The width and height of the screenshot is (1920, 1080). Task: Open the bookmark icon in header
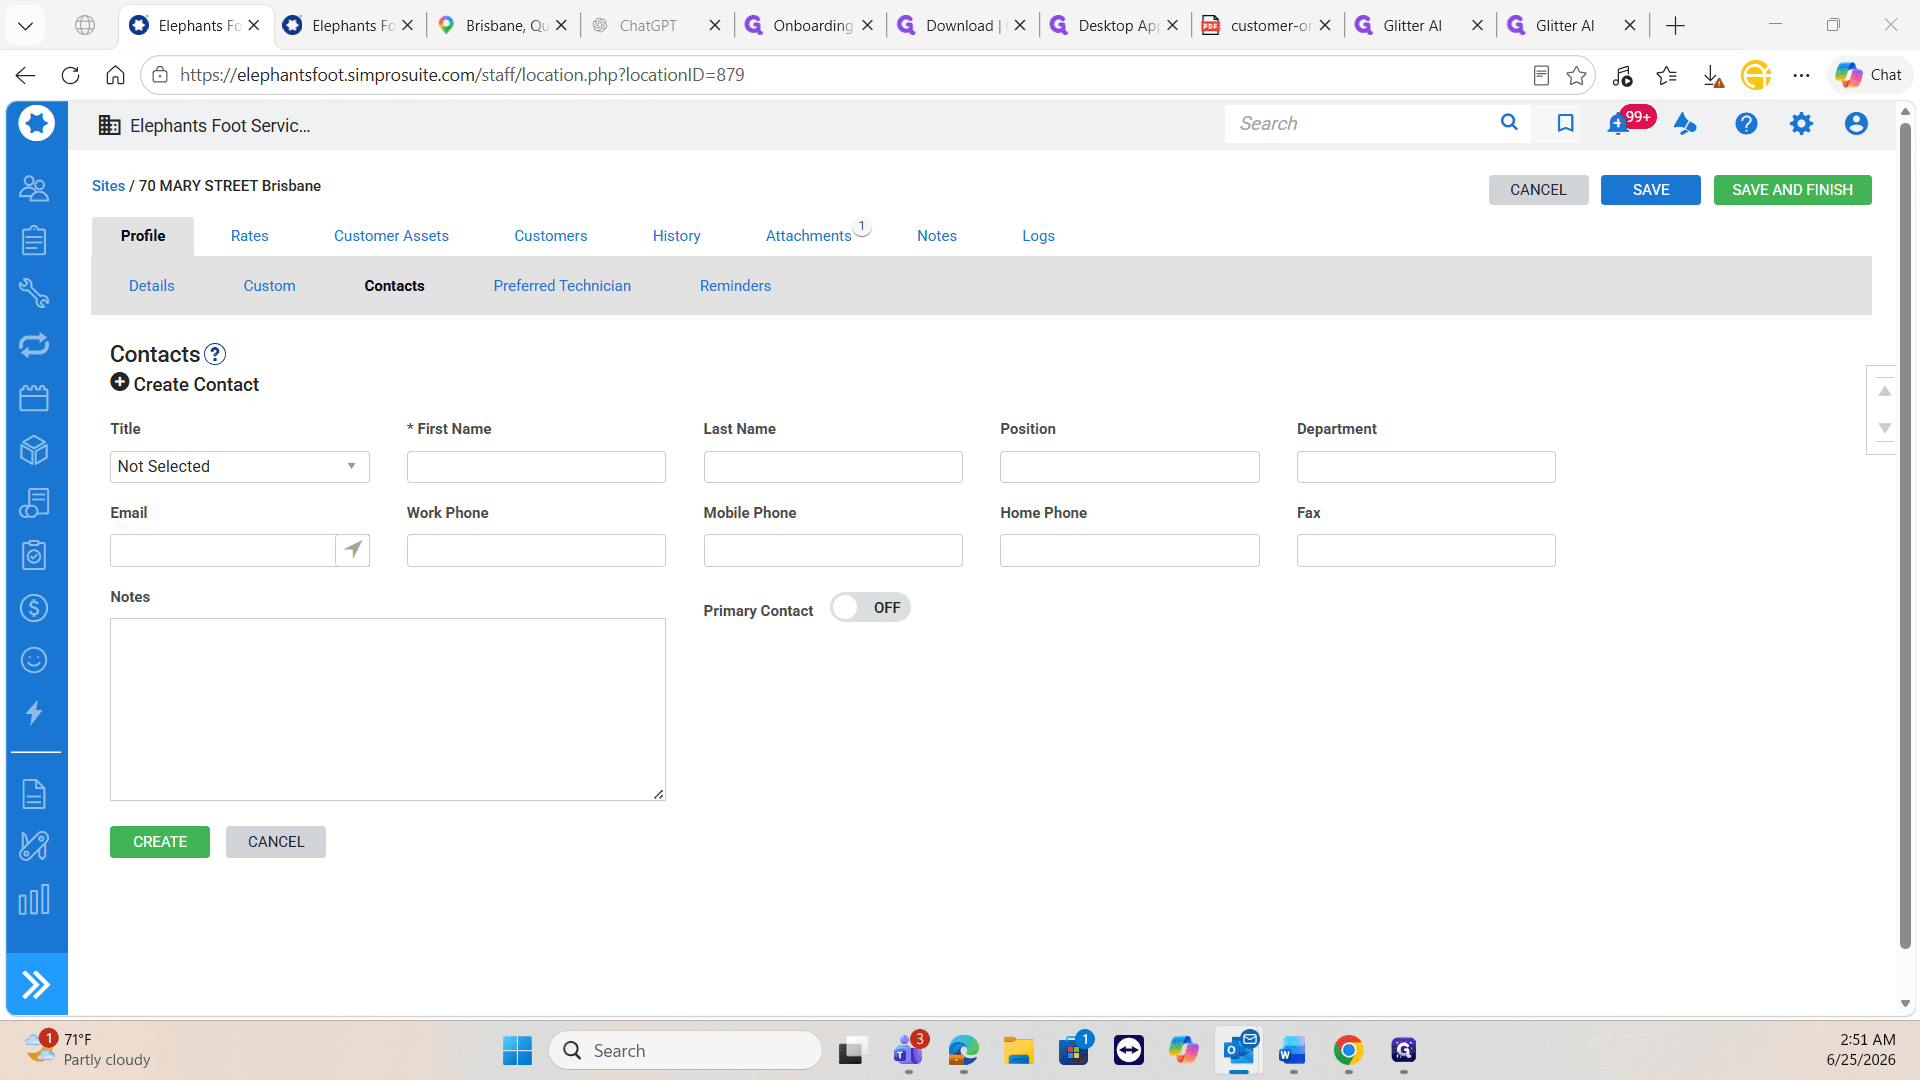(1566, 123)
